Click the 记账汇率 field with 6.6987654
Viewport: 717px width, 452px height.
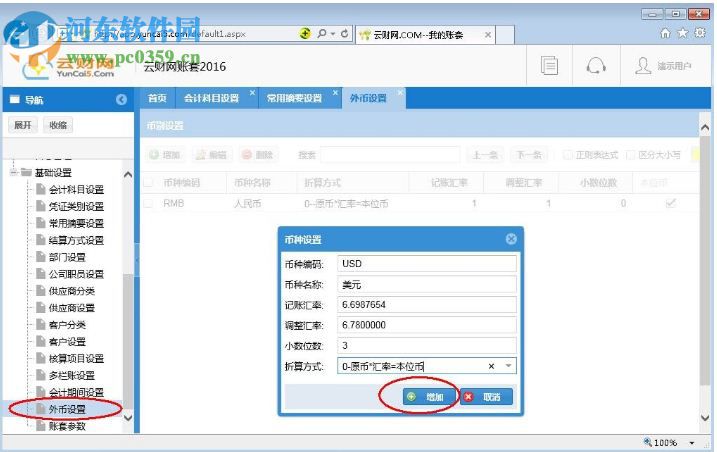pyautogui.click(x=427, y=305)
